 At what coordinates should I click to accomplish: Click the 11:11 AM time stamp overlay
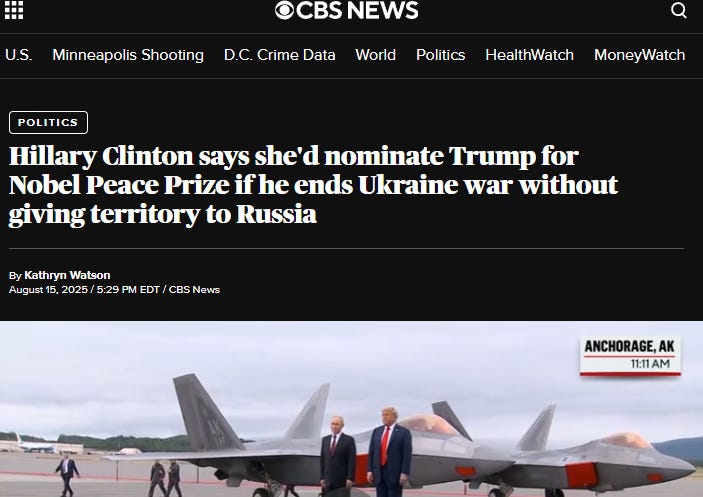coord(650,364)
